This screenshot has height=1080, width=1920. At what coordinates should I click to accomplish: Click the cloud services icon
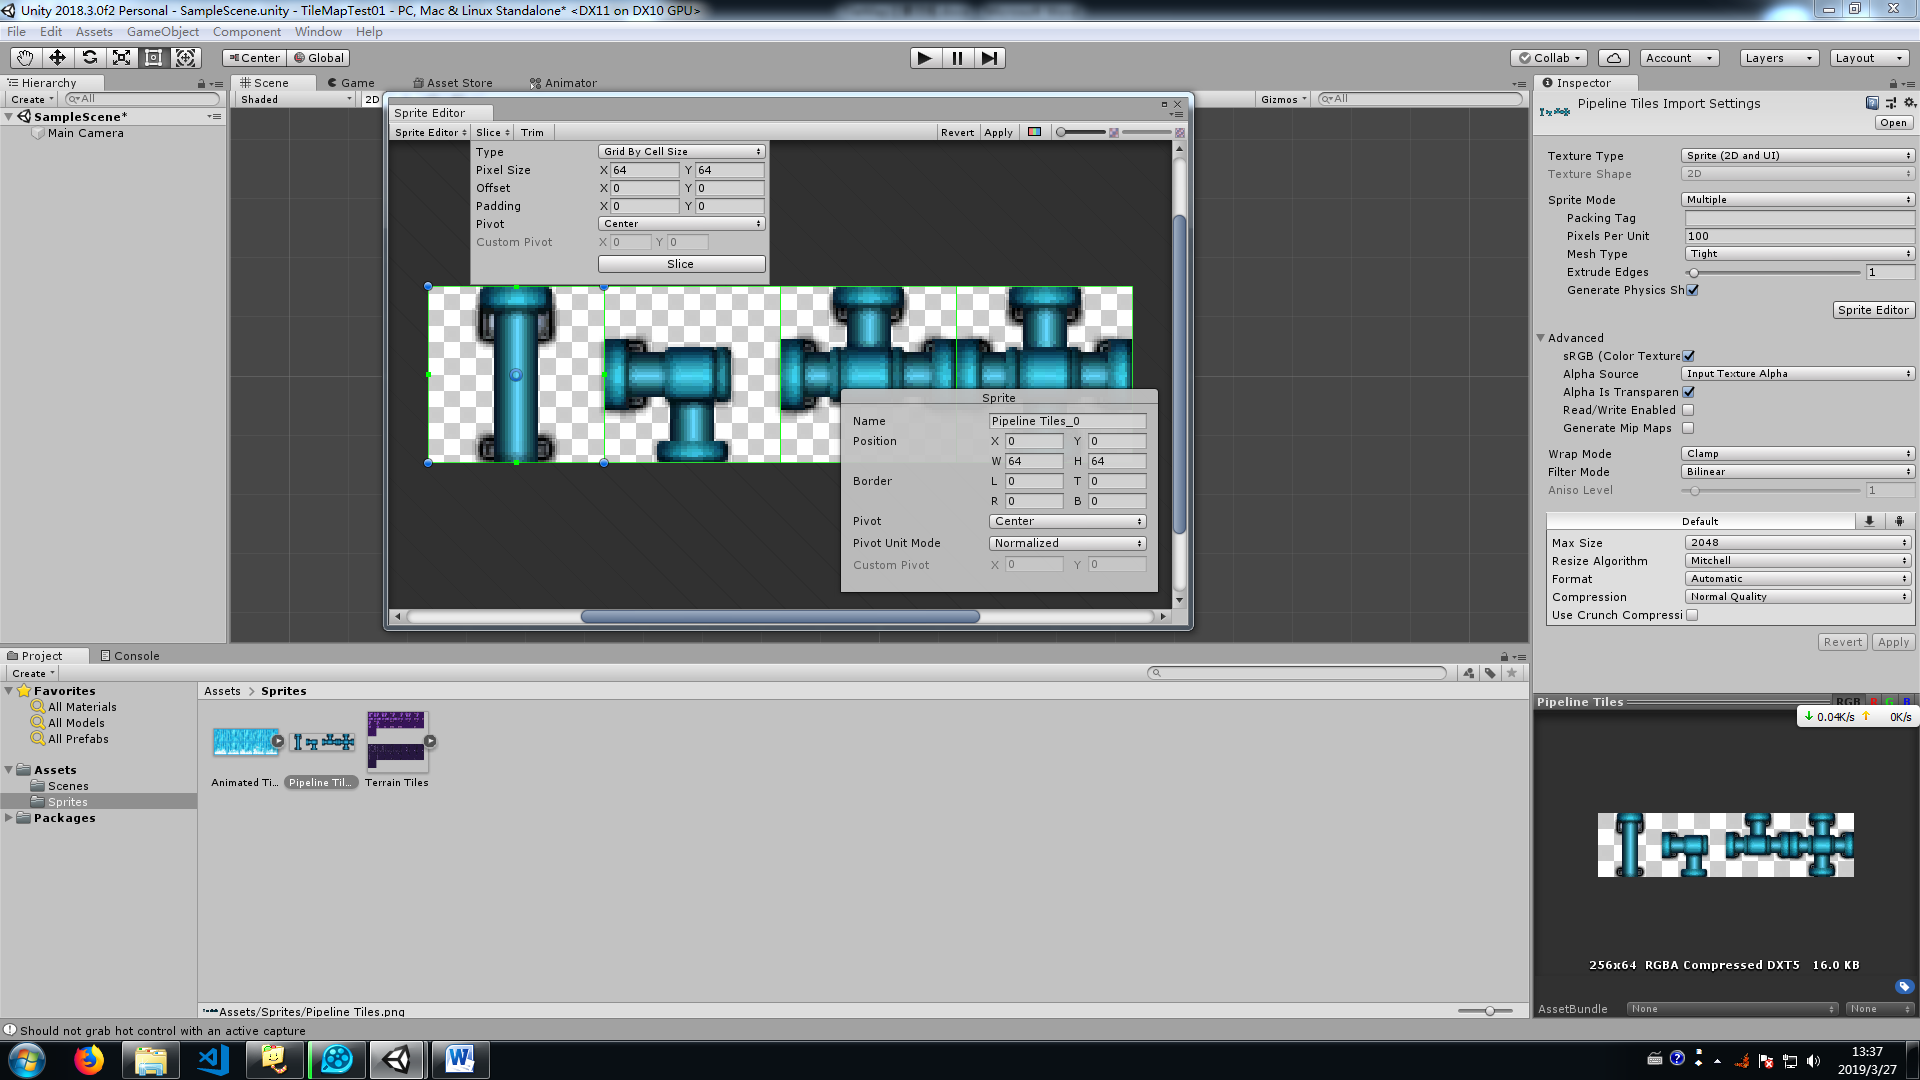pos(1613,58)
